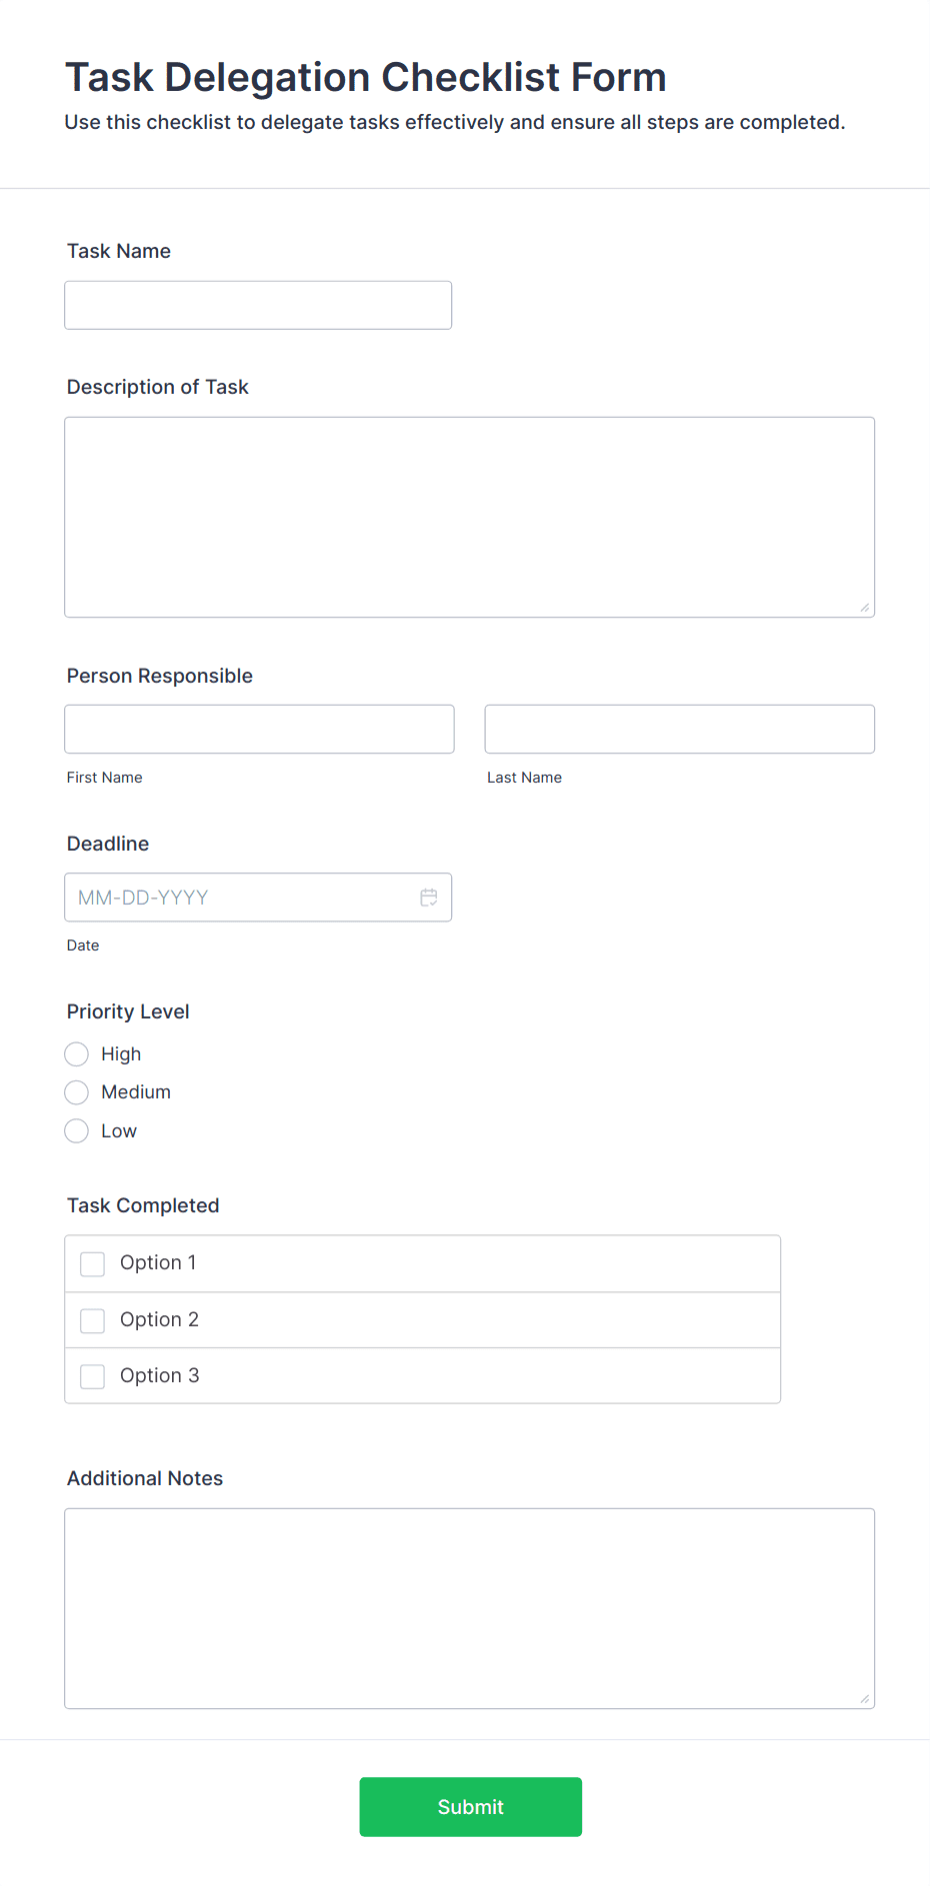The height and width of the screenshot is (1886, 930).
Task: Open the calendar date picker icon
Action: click(429, 897)
